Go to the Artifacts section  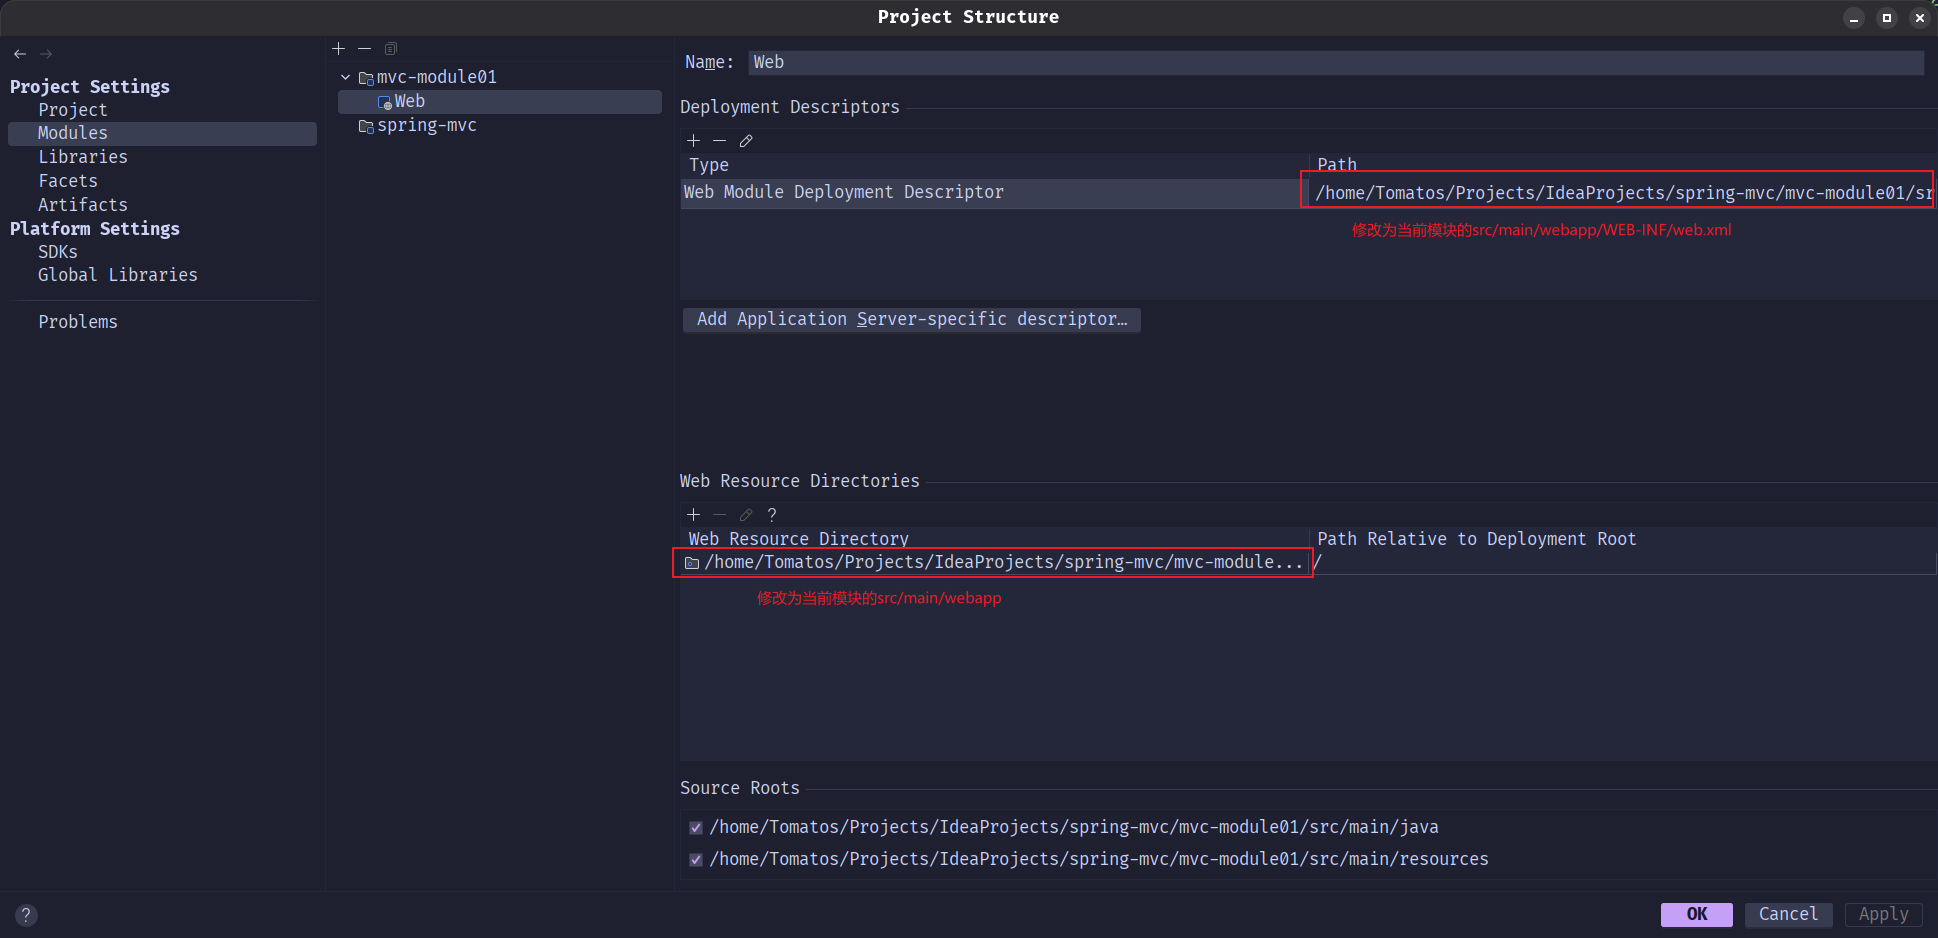click(83, 205)
